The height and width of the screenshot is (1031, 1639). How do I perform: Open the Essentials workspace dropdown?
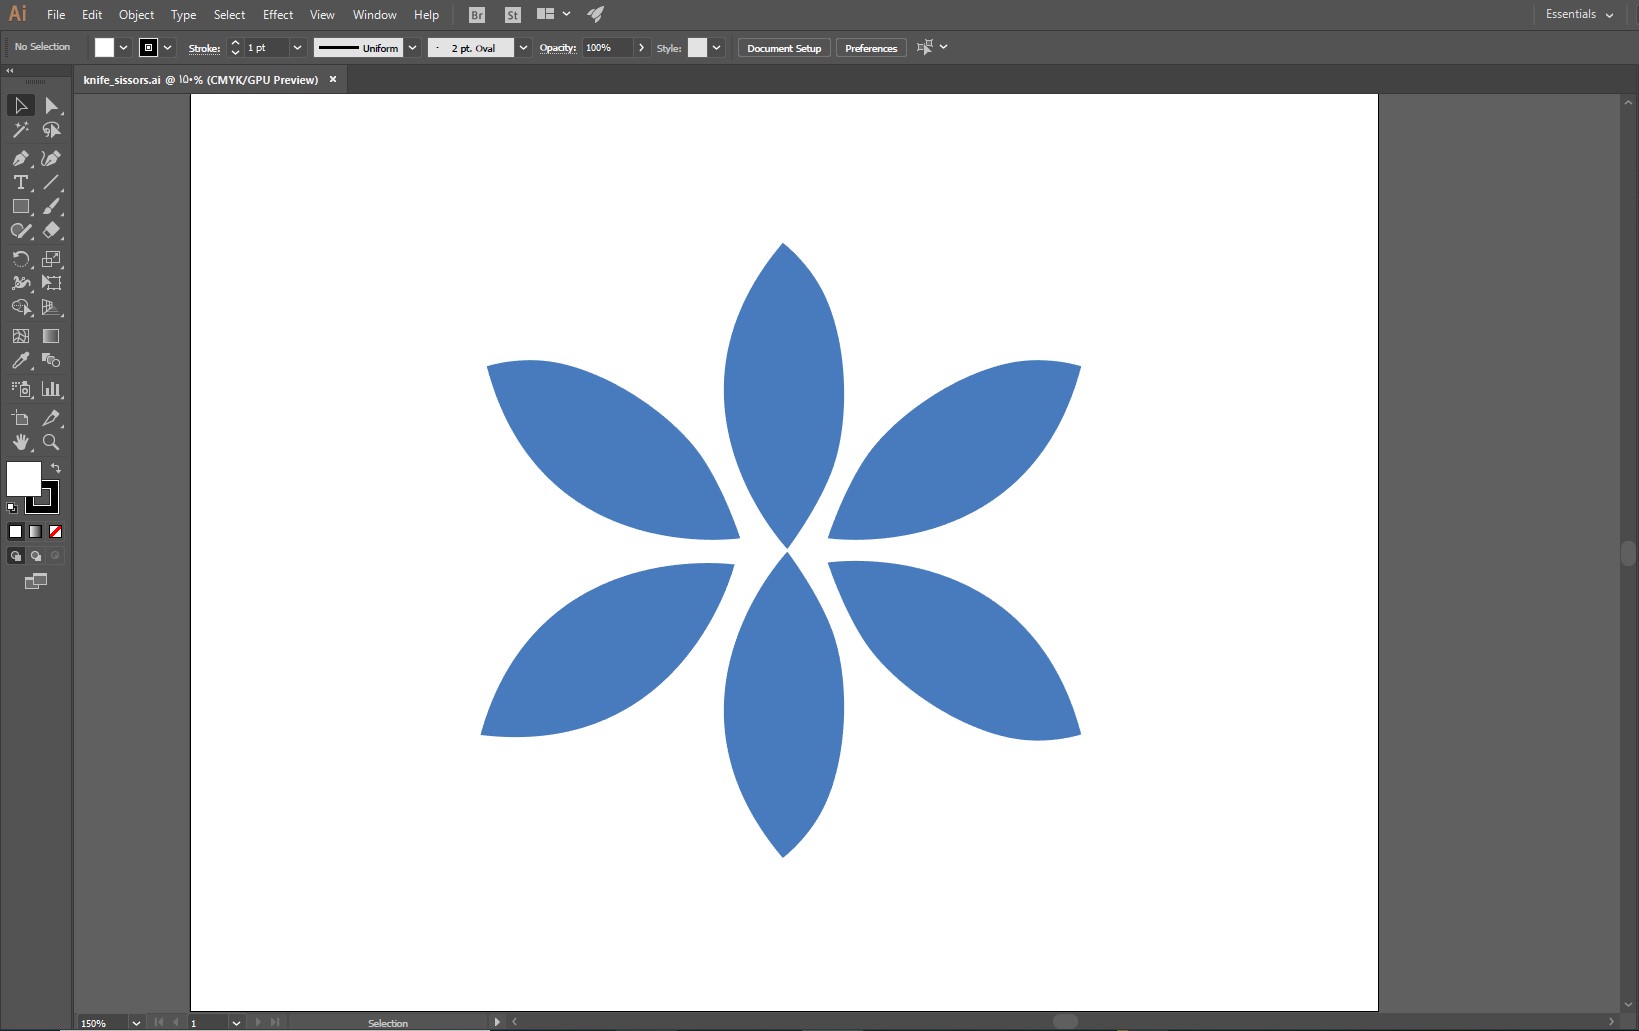tap(1579, 15)
